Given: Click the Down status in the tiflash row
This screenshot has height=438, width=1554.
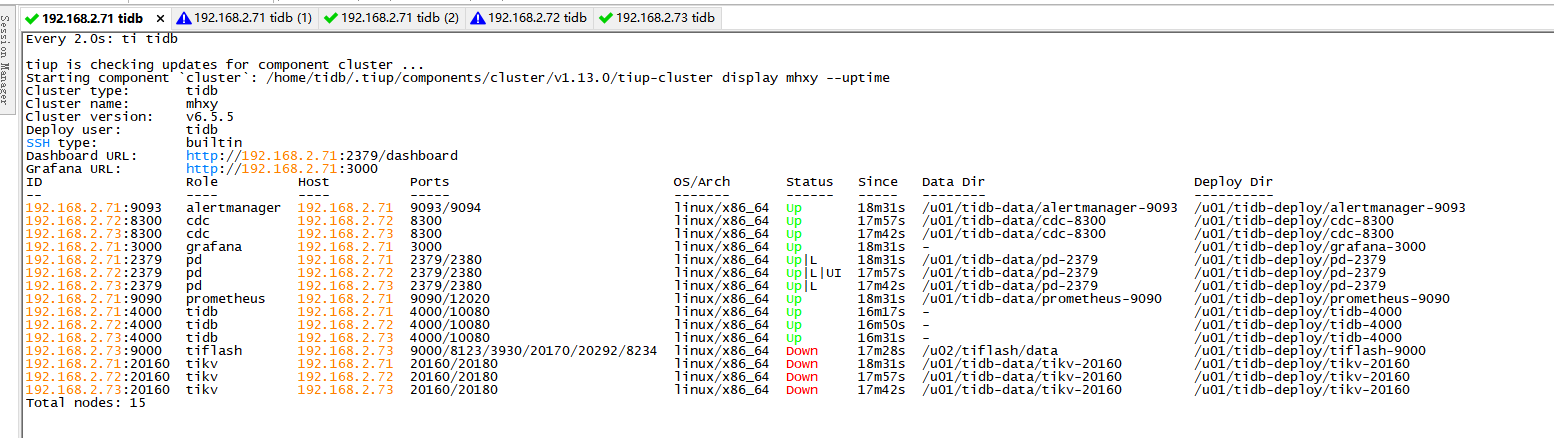Looking at the screenshot, I should coord(802,351).
